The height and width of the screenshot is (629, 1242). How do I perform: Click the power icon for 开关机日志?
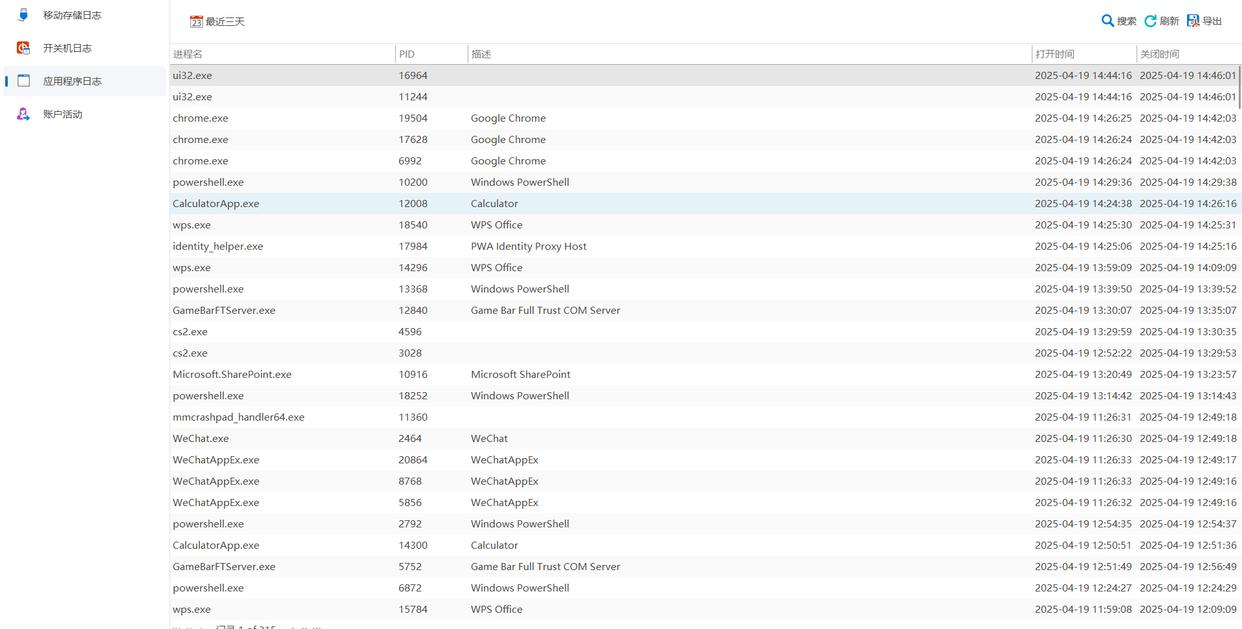tap(23, 48)
